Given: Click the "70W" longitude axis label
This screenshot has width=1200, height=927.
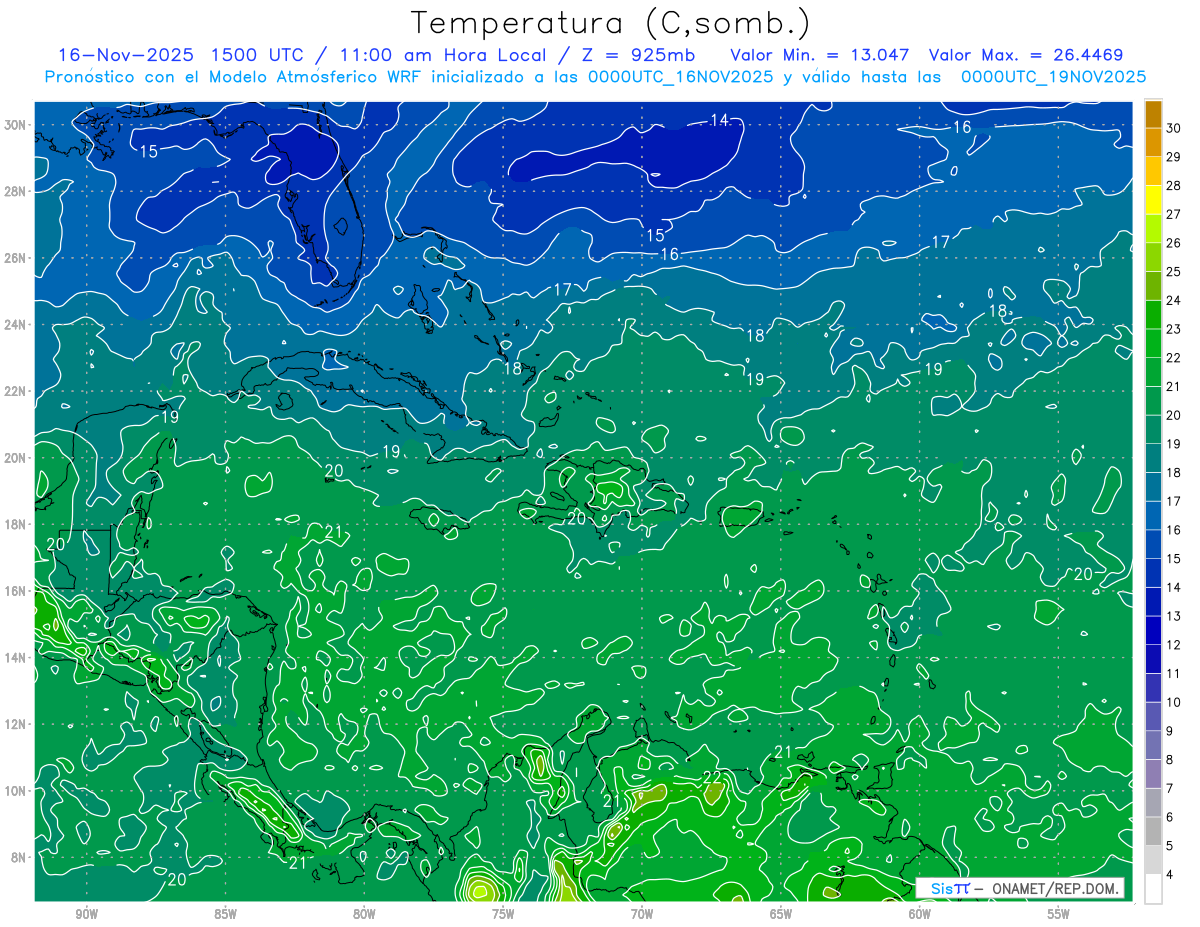Looking at the screenshot, I should click(x=642, y=914).
